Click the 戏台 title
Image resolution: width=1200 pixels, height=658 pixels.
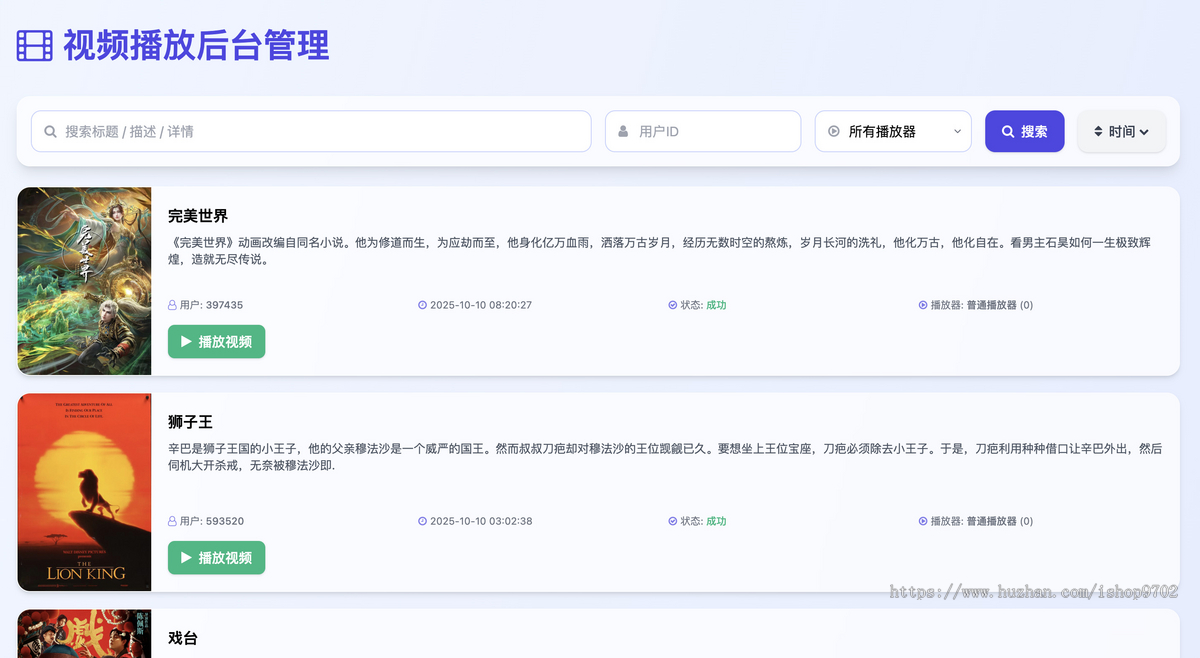(183, 638)
